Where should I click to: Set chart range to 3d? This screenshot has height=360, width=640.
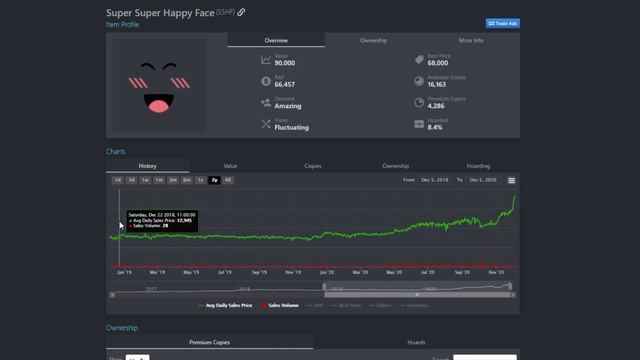tap(131, 180)
